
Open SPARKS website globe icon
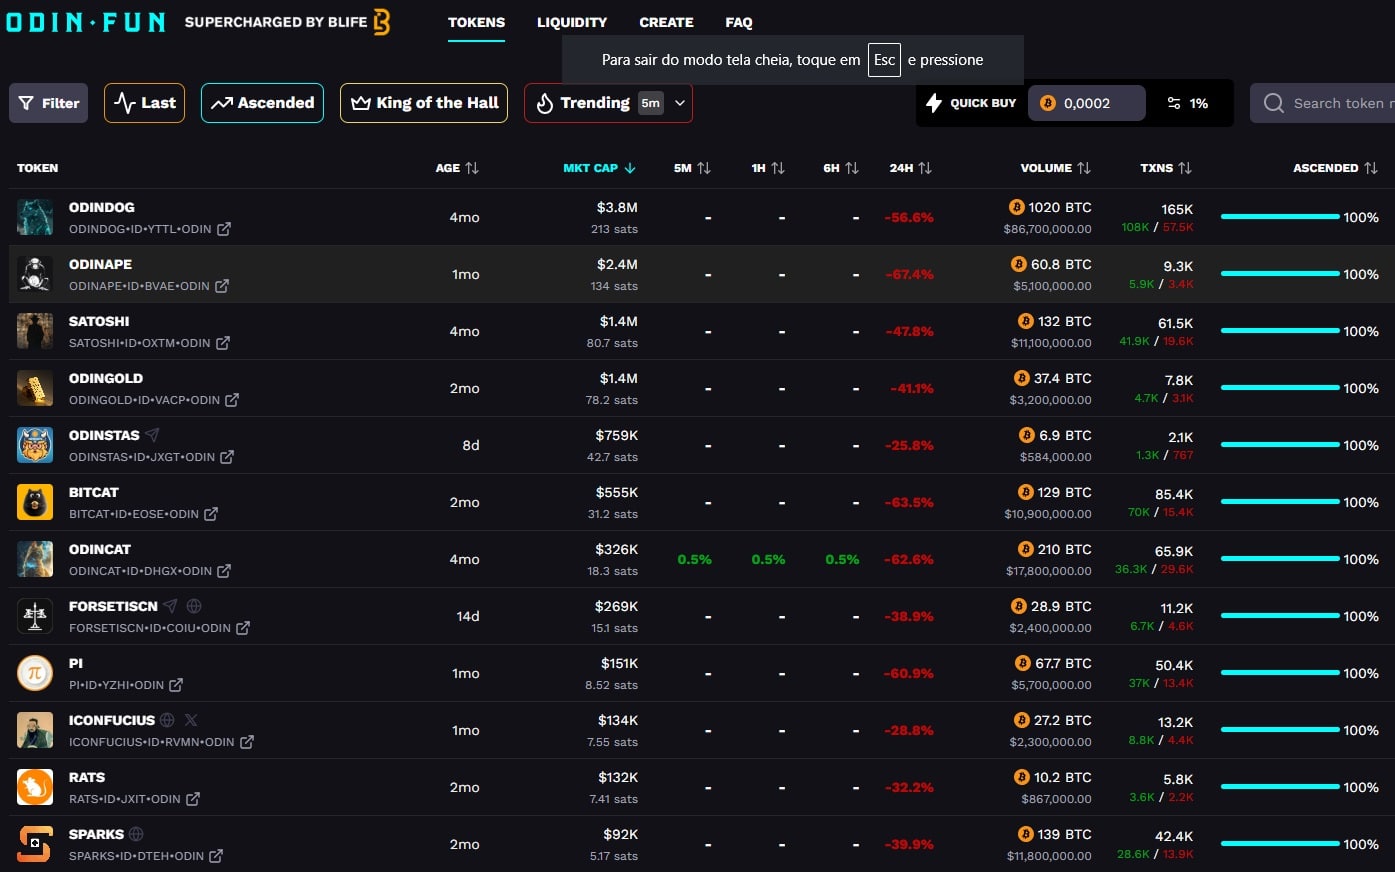click(136, 834)
